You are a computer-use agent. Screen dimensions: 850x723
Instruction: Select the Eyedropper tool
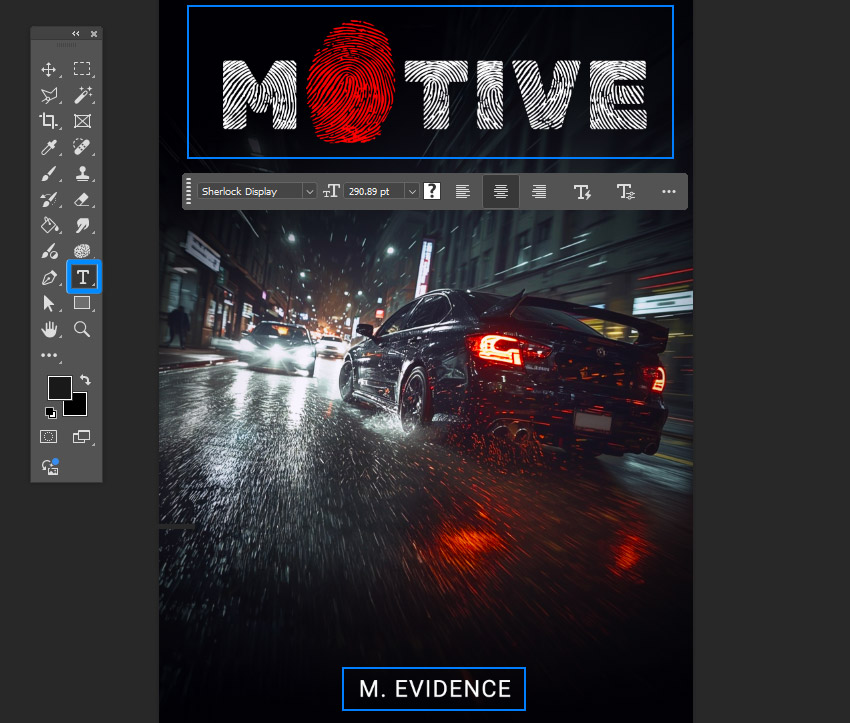49,147
